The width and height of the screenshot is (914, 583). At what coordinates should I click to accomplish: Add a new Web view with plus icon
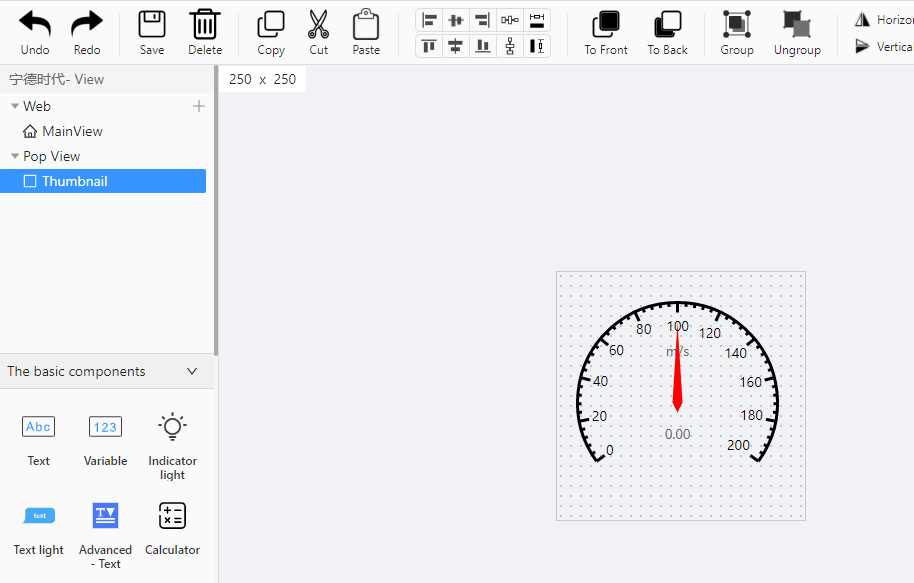tap(199, 106)
